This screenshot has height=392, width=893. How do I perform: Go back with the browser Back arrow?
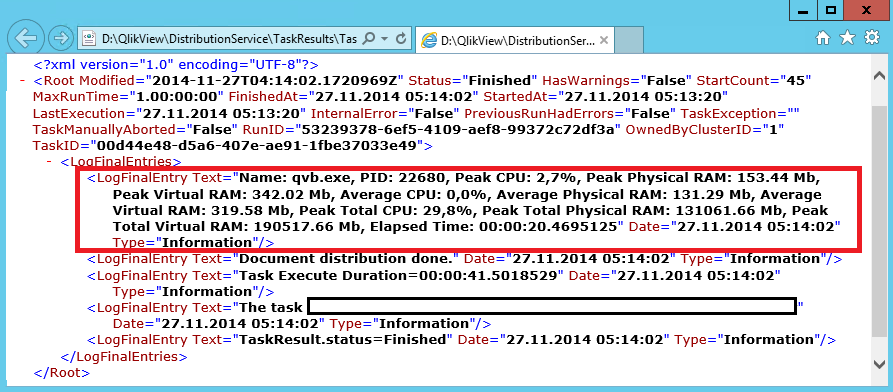[x=25, y=38]
